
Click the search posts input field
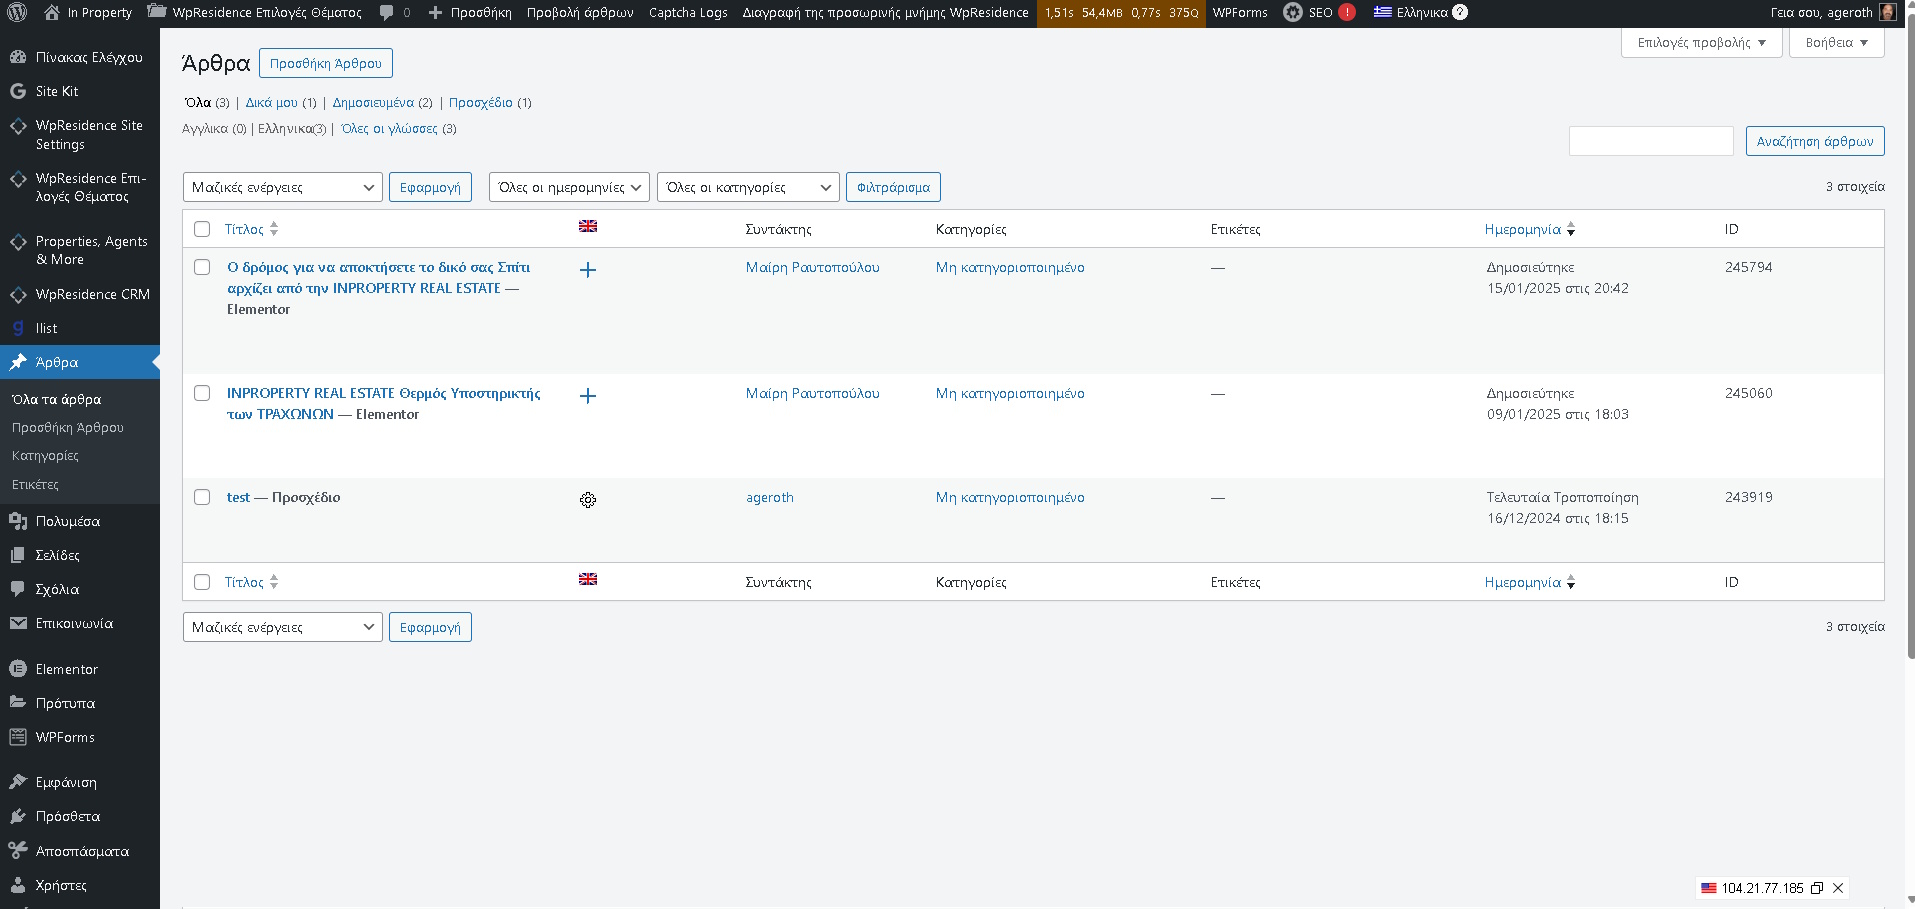coord(1651,141)
